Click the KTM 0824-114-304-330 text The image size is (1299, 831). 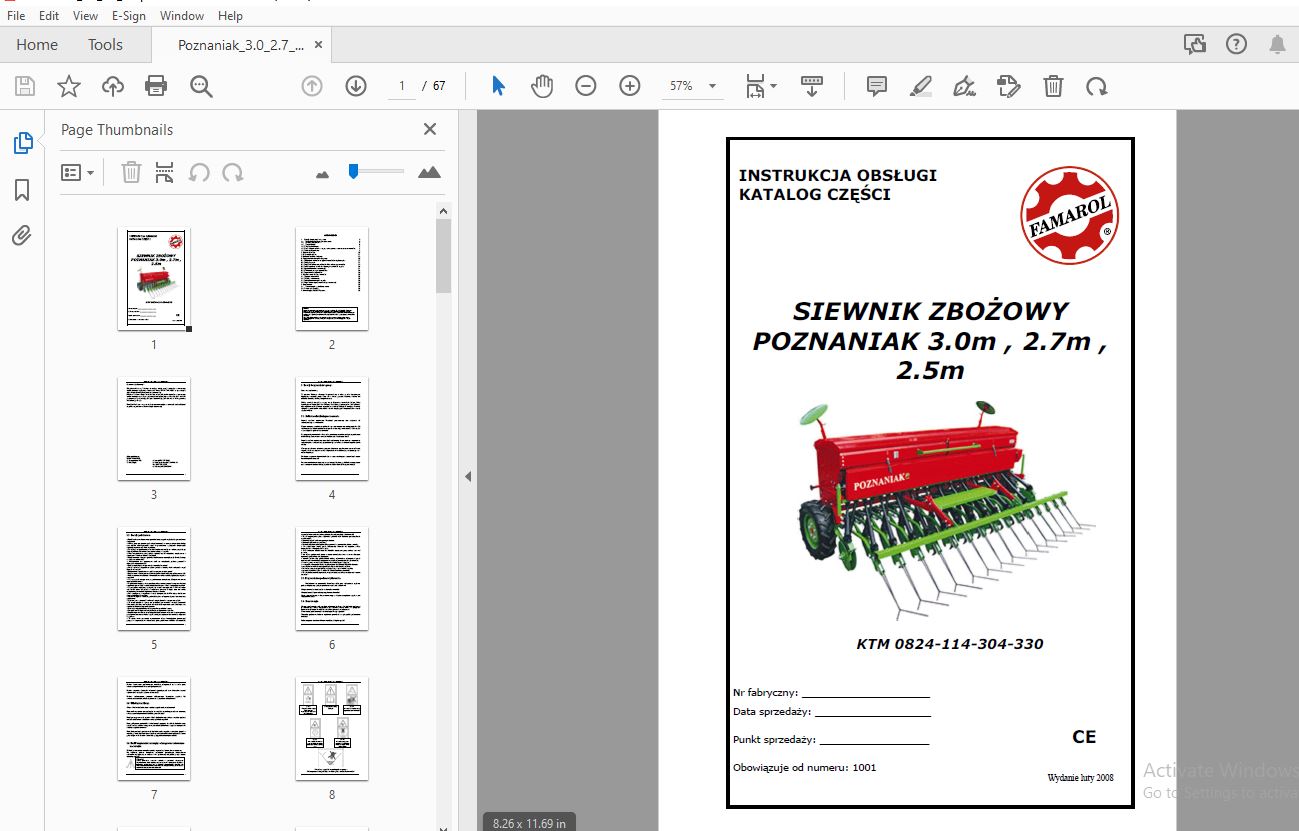[x=950, y=644]
